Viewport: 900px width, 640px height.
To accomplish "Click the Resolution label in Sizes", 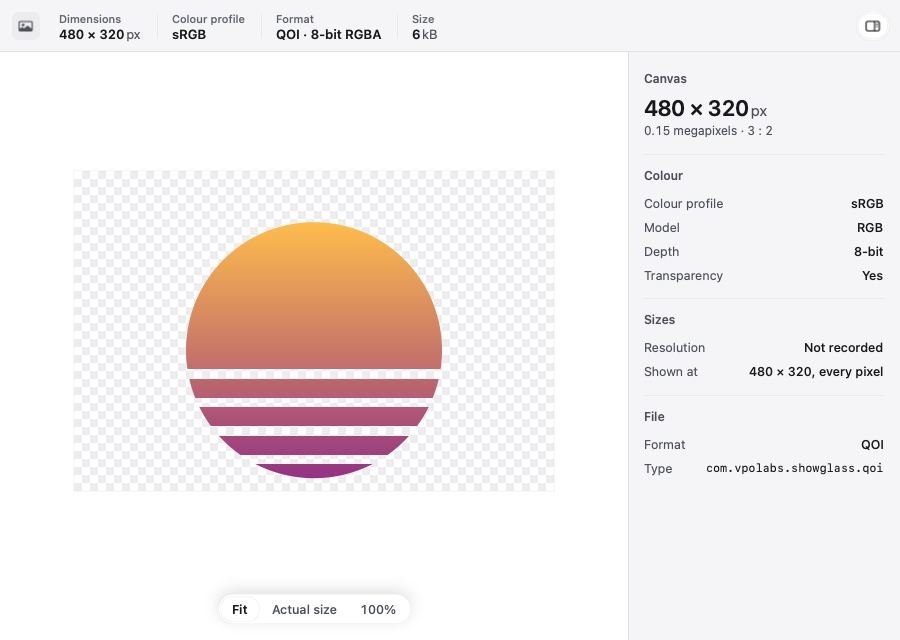I will click(x=674, y=348).
